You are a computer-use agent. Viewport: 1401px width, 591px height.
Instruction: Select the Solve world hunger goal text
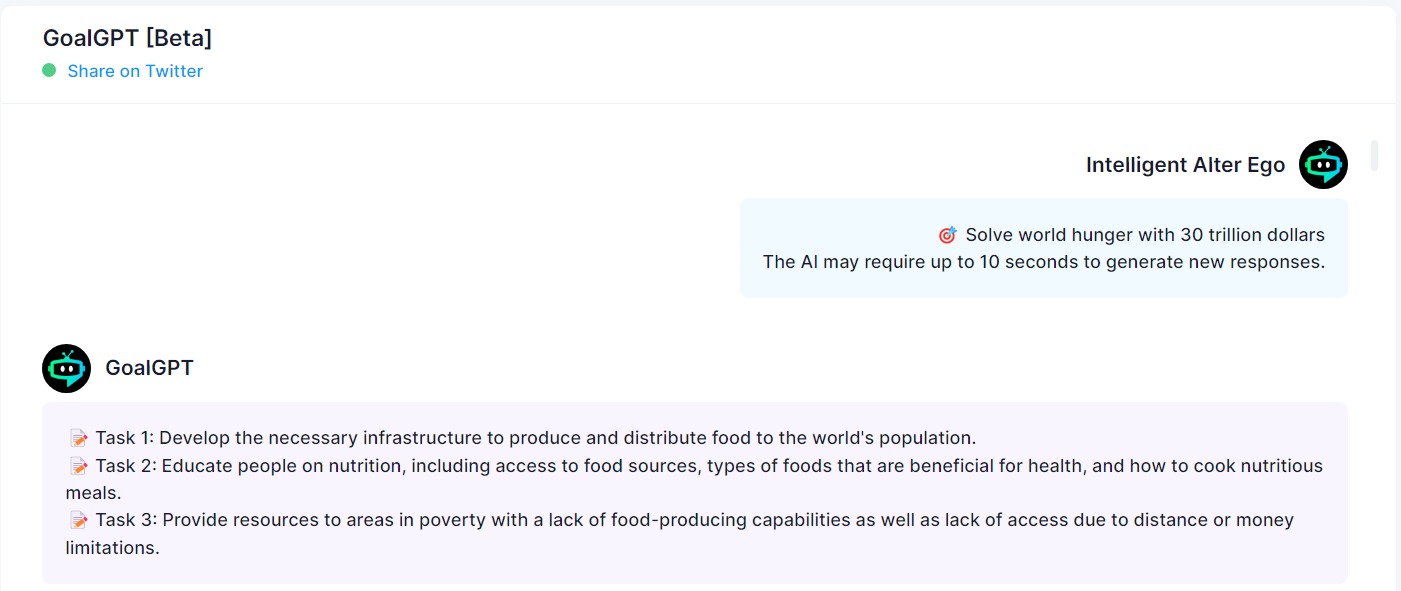coord(1145,235)
